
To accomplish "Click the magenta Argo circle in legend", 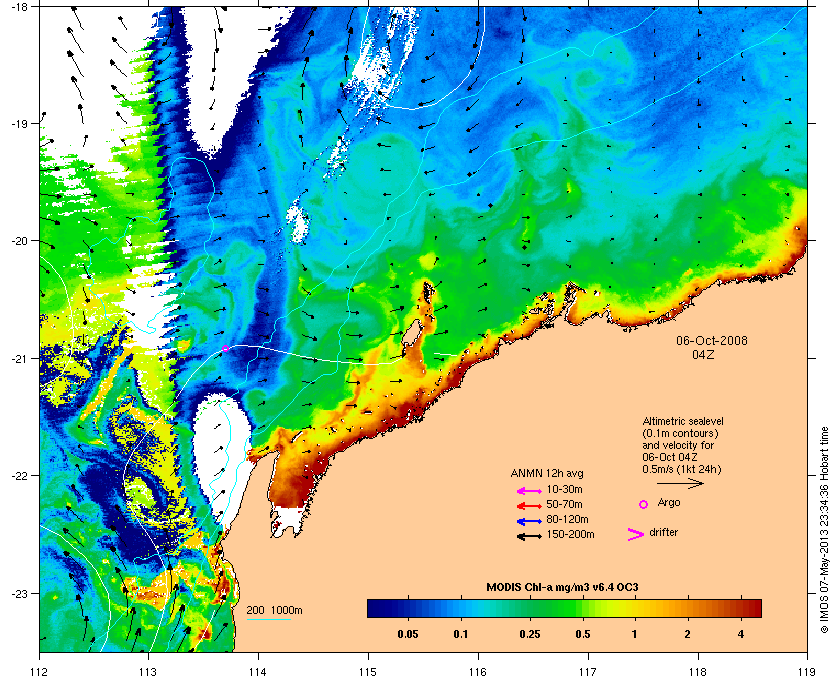I will [643, 504].
